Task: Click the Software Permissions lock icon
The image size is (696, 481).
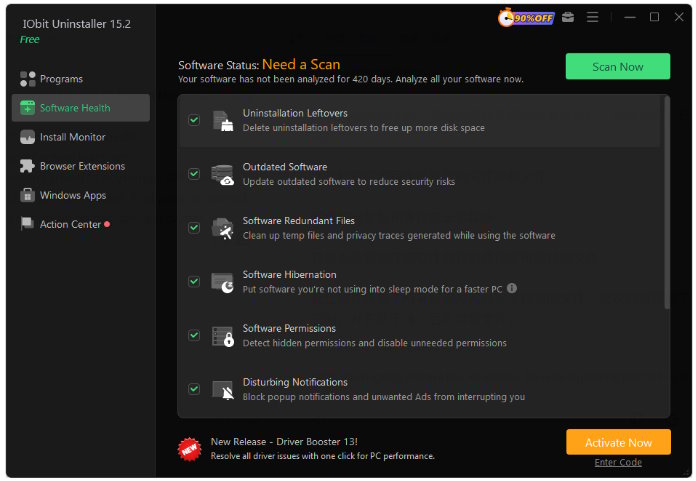Action: (x=223, y=336)
